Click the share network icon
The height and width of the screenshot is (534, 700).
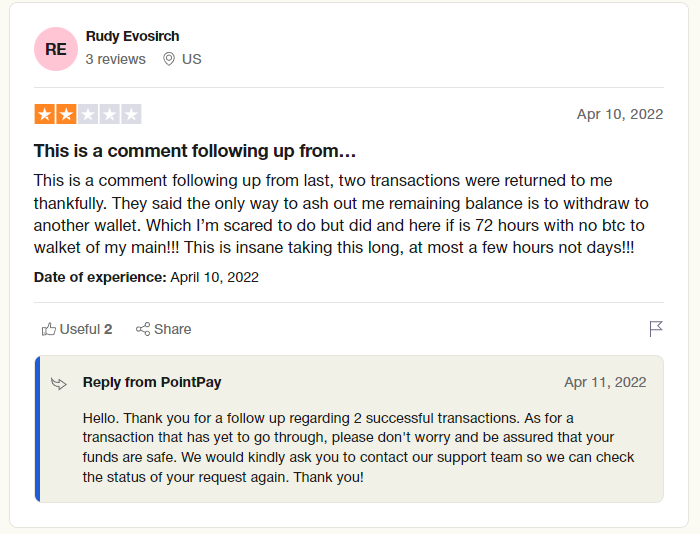pyautogui.click(x=143, y=329)
